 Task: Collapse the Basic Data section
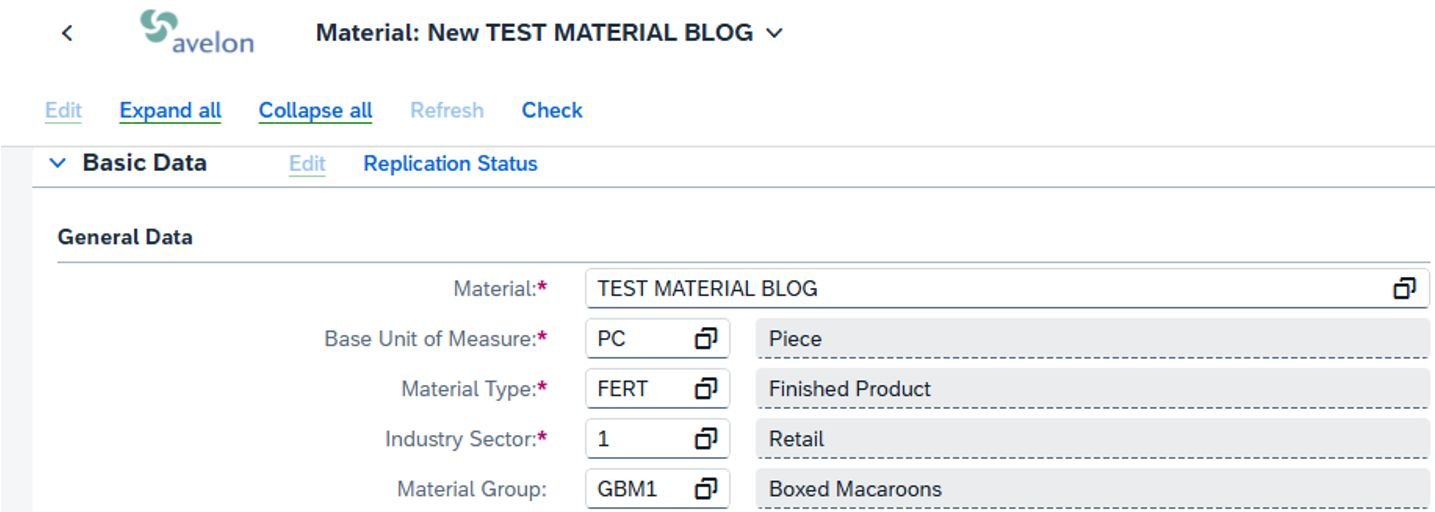pos(58,163)
